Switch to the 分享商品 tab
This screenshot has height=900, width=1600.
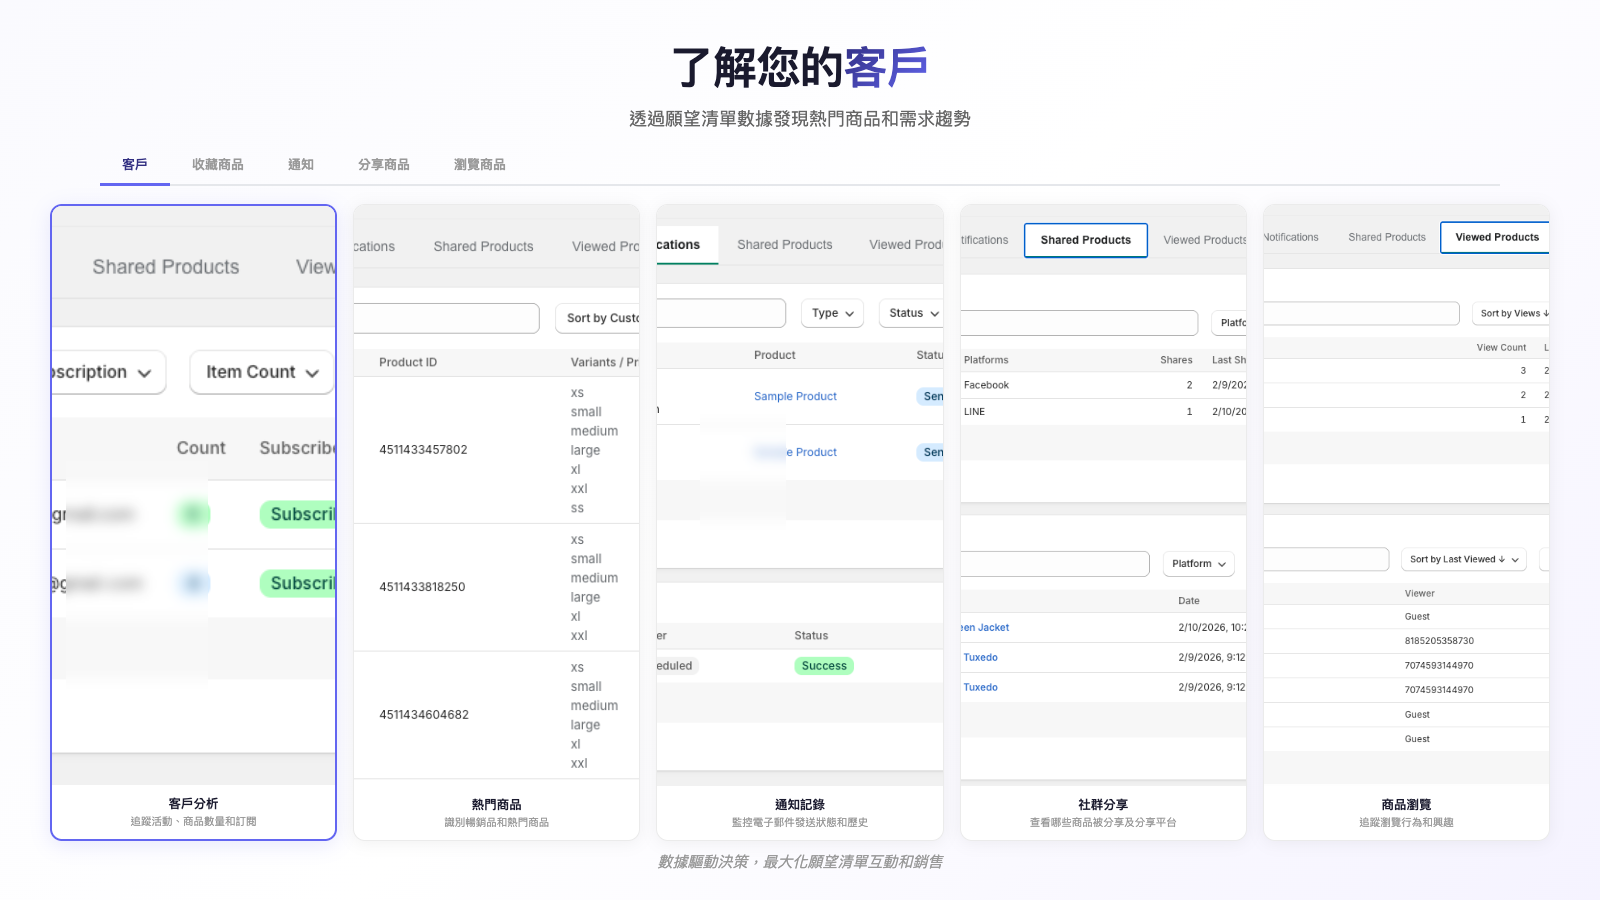coord(384,165)
